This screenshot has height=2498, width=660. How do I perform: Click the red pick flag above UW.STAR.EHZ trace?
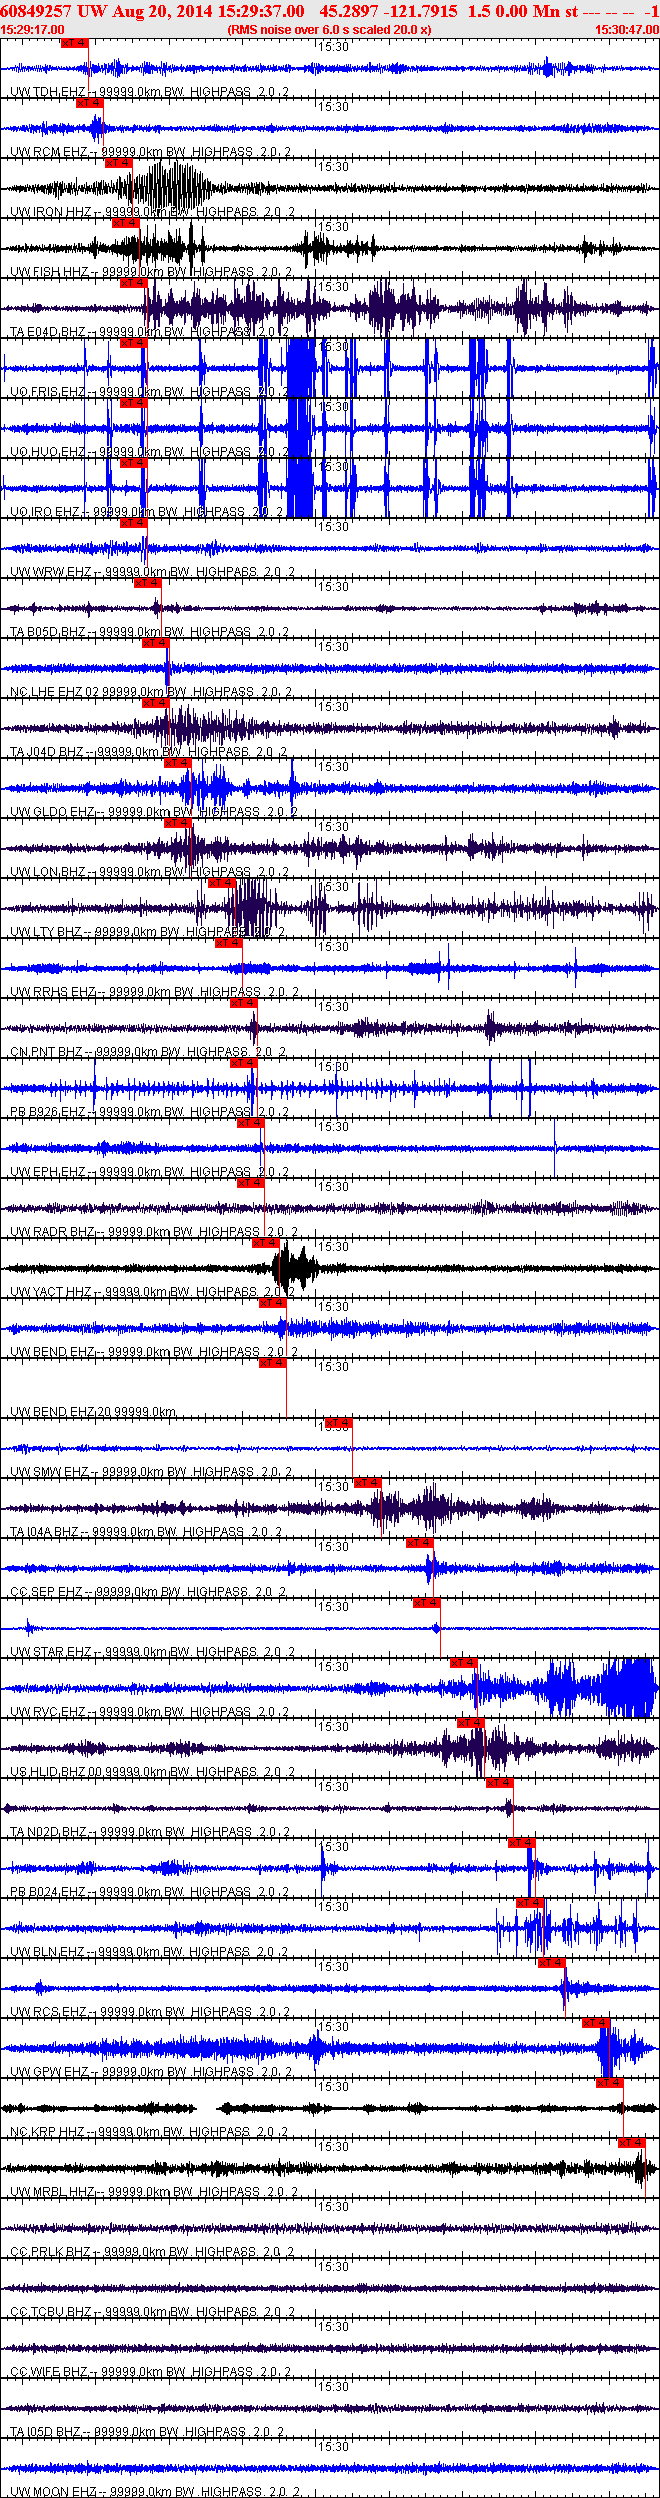[x=426, y=1603]
